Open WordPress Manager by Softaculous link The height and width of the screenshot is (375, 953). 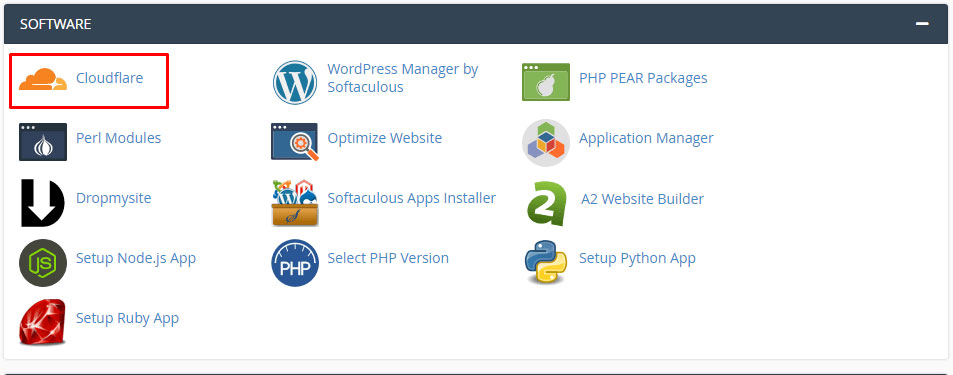403,78
